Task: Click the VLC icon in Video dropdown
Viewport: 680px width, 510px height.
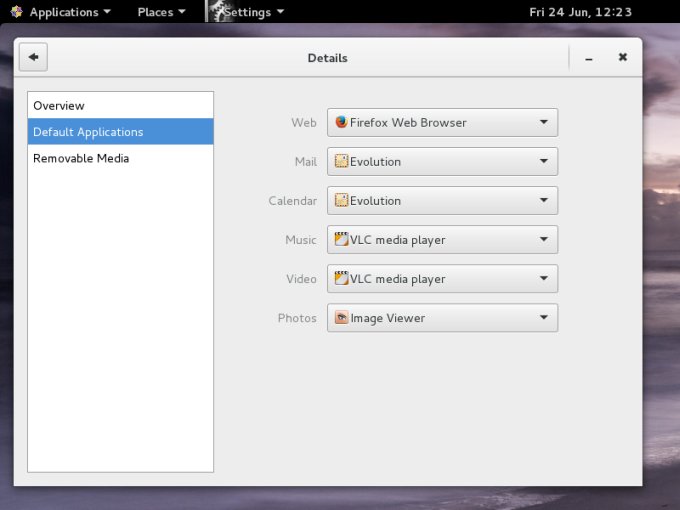Action: click(x=341, y=278)
